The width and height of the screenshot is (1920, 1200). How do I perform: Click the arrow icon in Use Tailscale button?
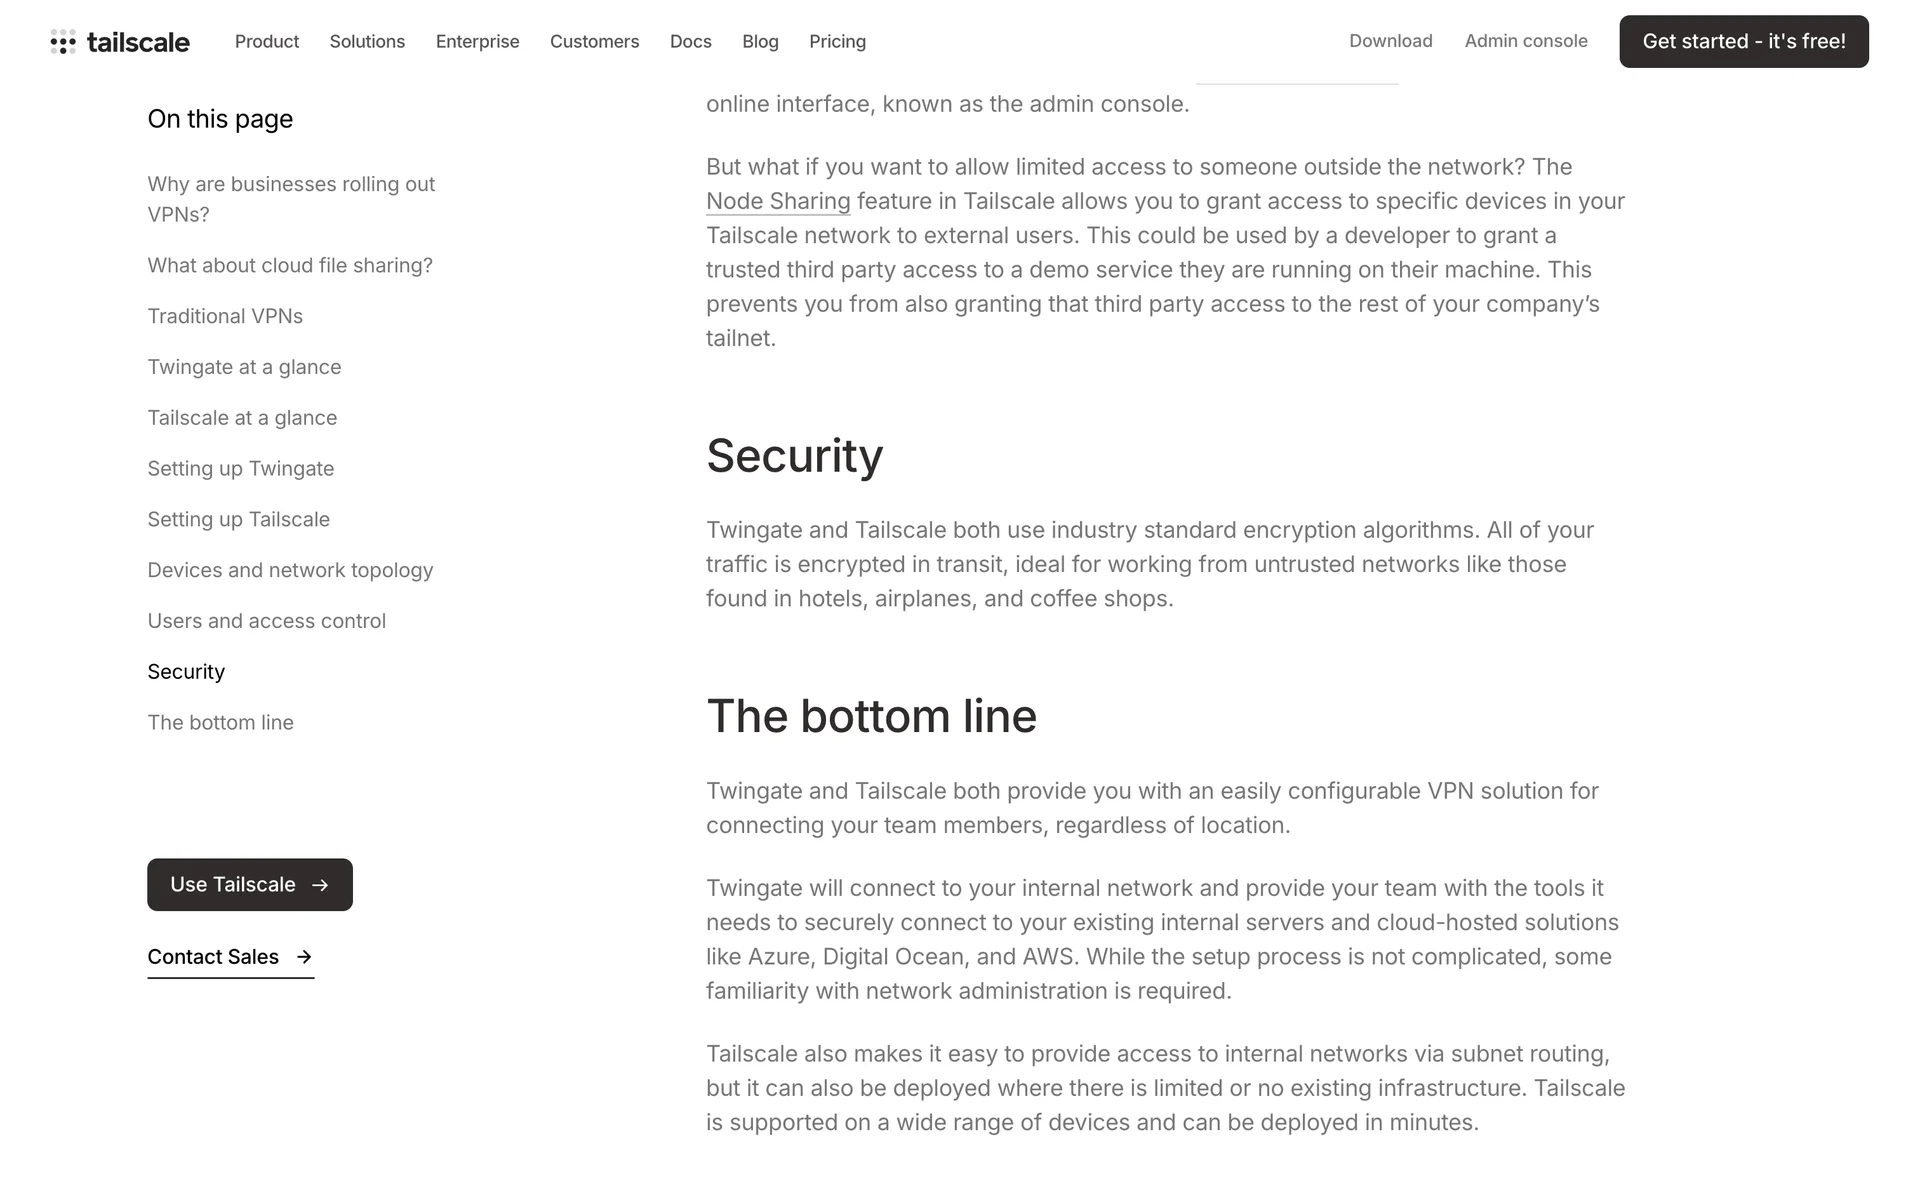320,885
